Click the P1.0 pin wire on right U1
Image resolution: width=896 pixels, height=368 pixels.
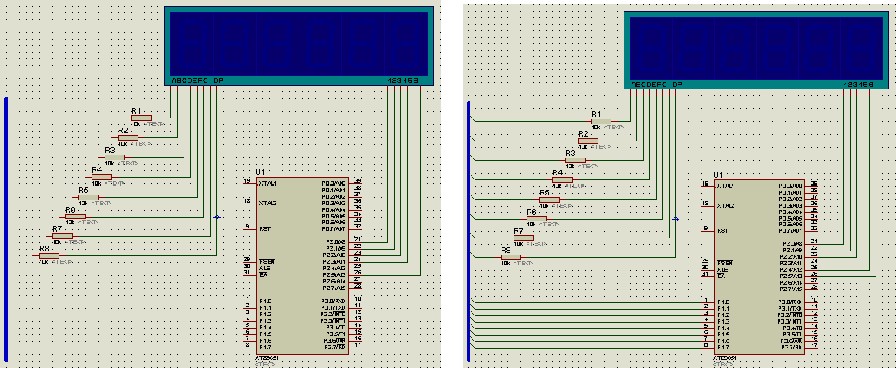point(589,301)
